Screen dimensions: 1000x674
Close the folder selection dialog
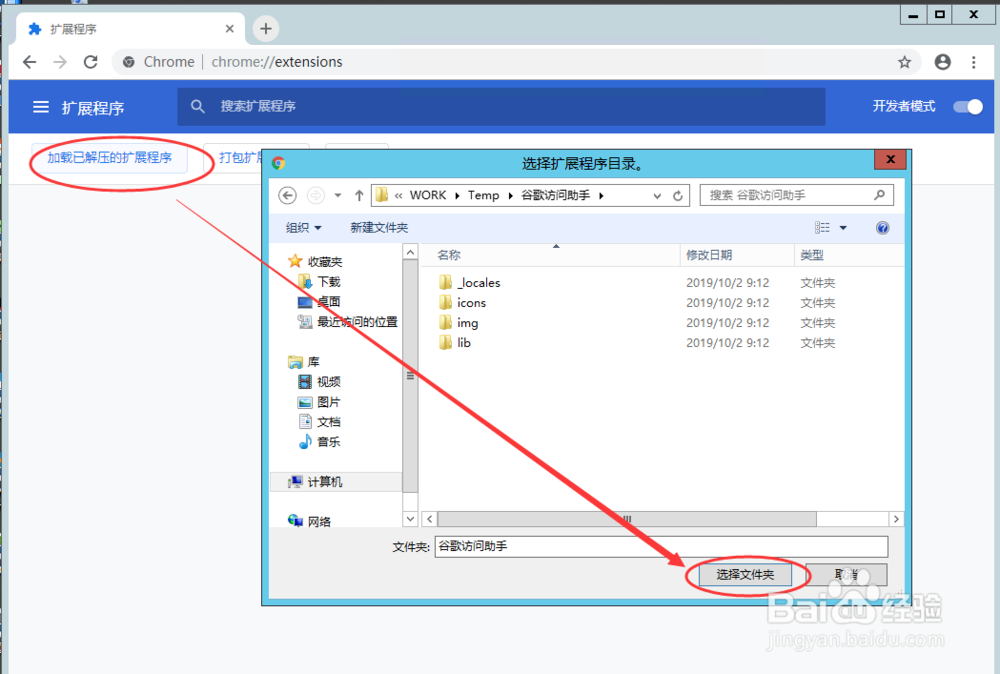point(890,159)
